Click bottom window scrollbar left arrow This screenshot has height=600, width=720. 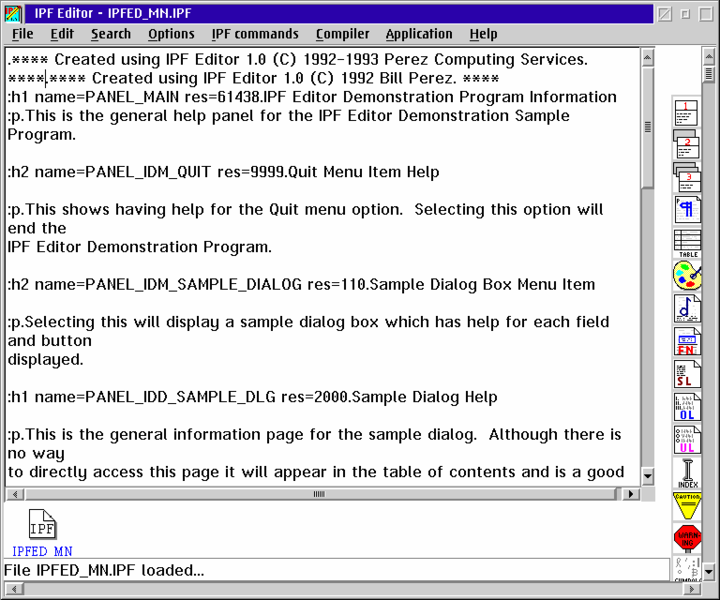pyautogui.click(x=14, y=589)
